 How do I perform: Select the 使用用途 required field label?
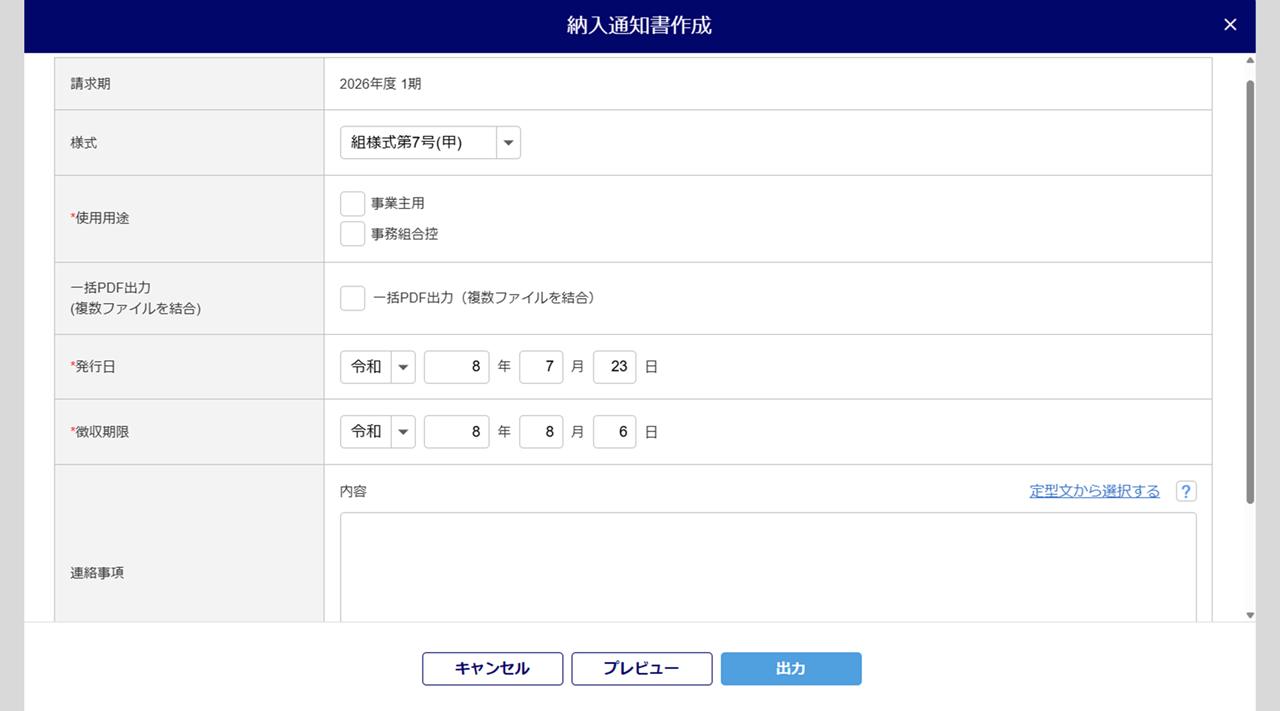100,218
